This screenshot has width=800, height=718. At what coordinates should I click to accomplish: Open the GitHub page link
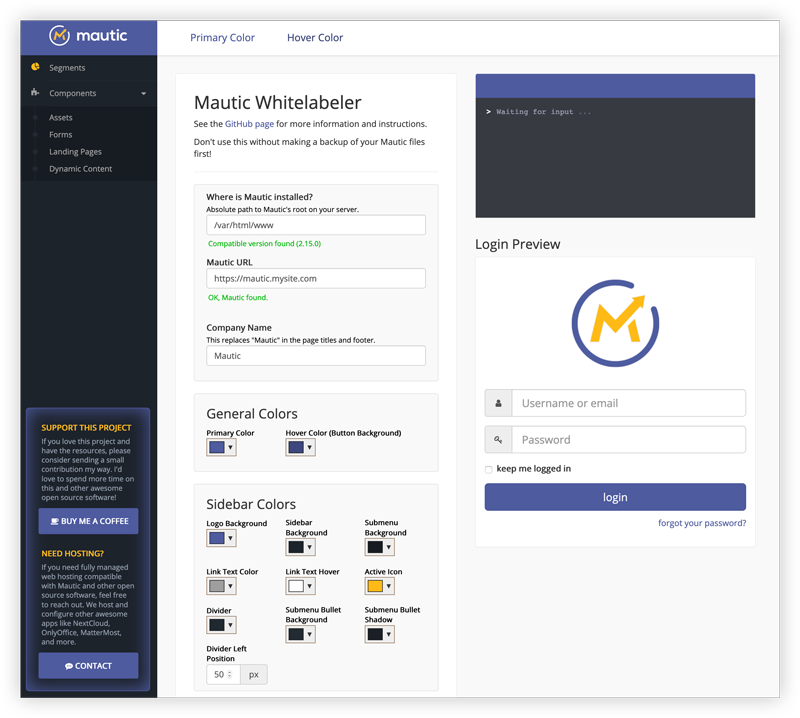coord(250,124)
